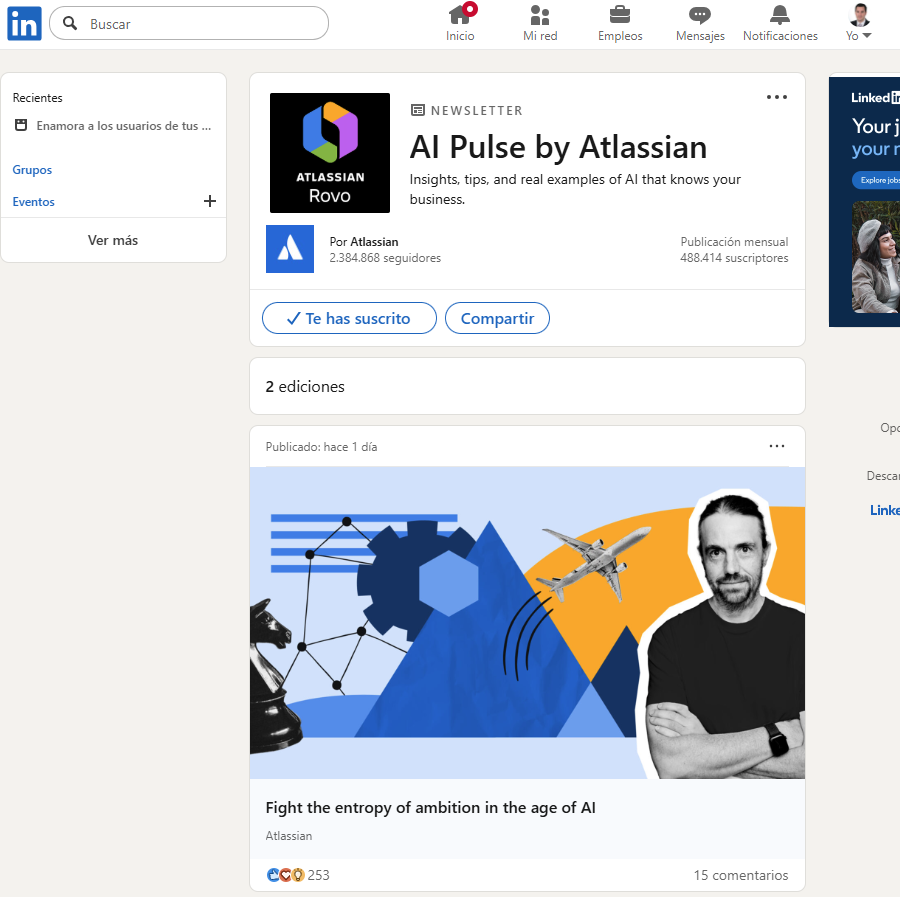The width and height of the screenshot is (900, 897).
Task: Open Fight the entropy of ambition article
Action: 430,807
